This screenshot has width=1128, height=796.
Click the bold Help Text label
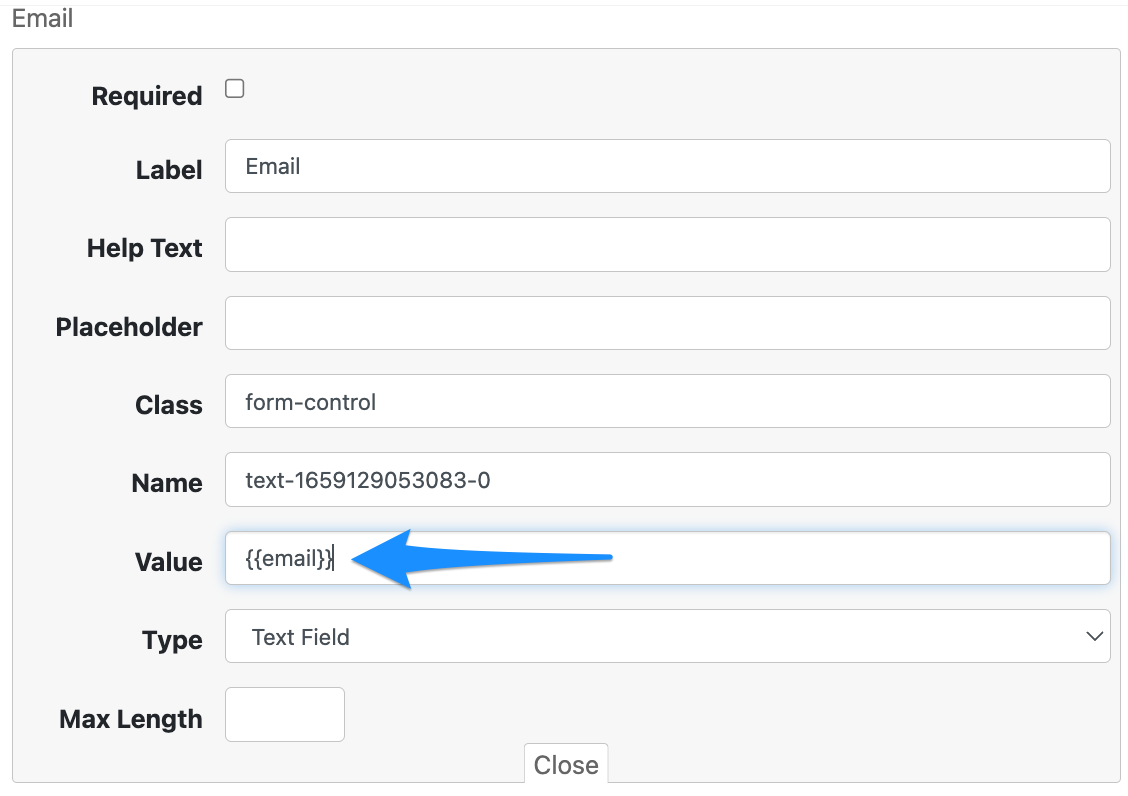(x=145, y=248)
